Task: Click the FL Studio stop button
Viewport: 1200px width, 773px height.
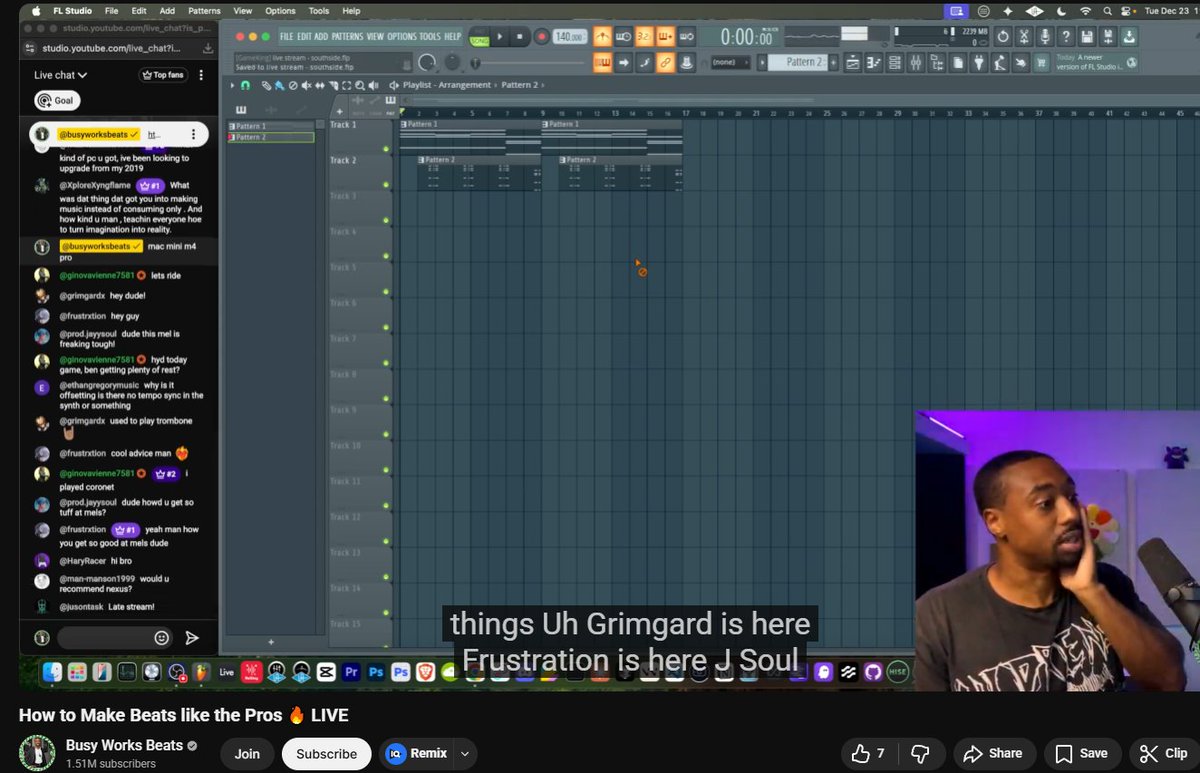Action: point(520,37)
